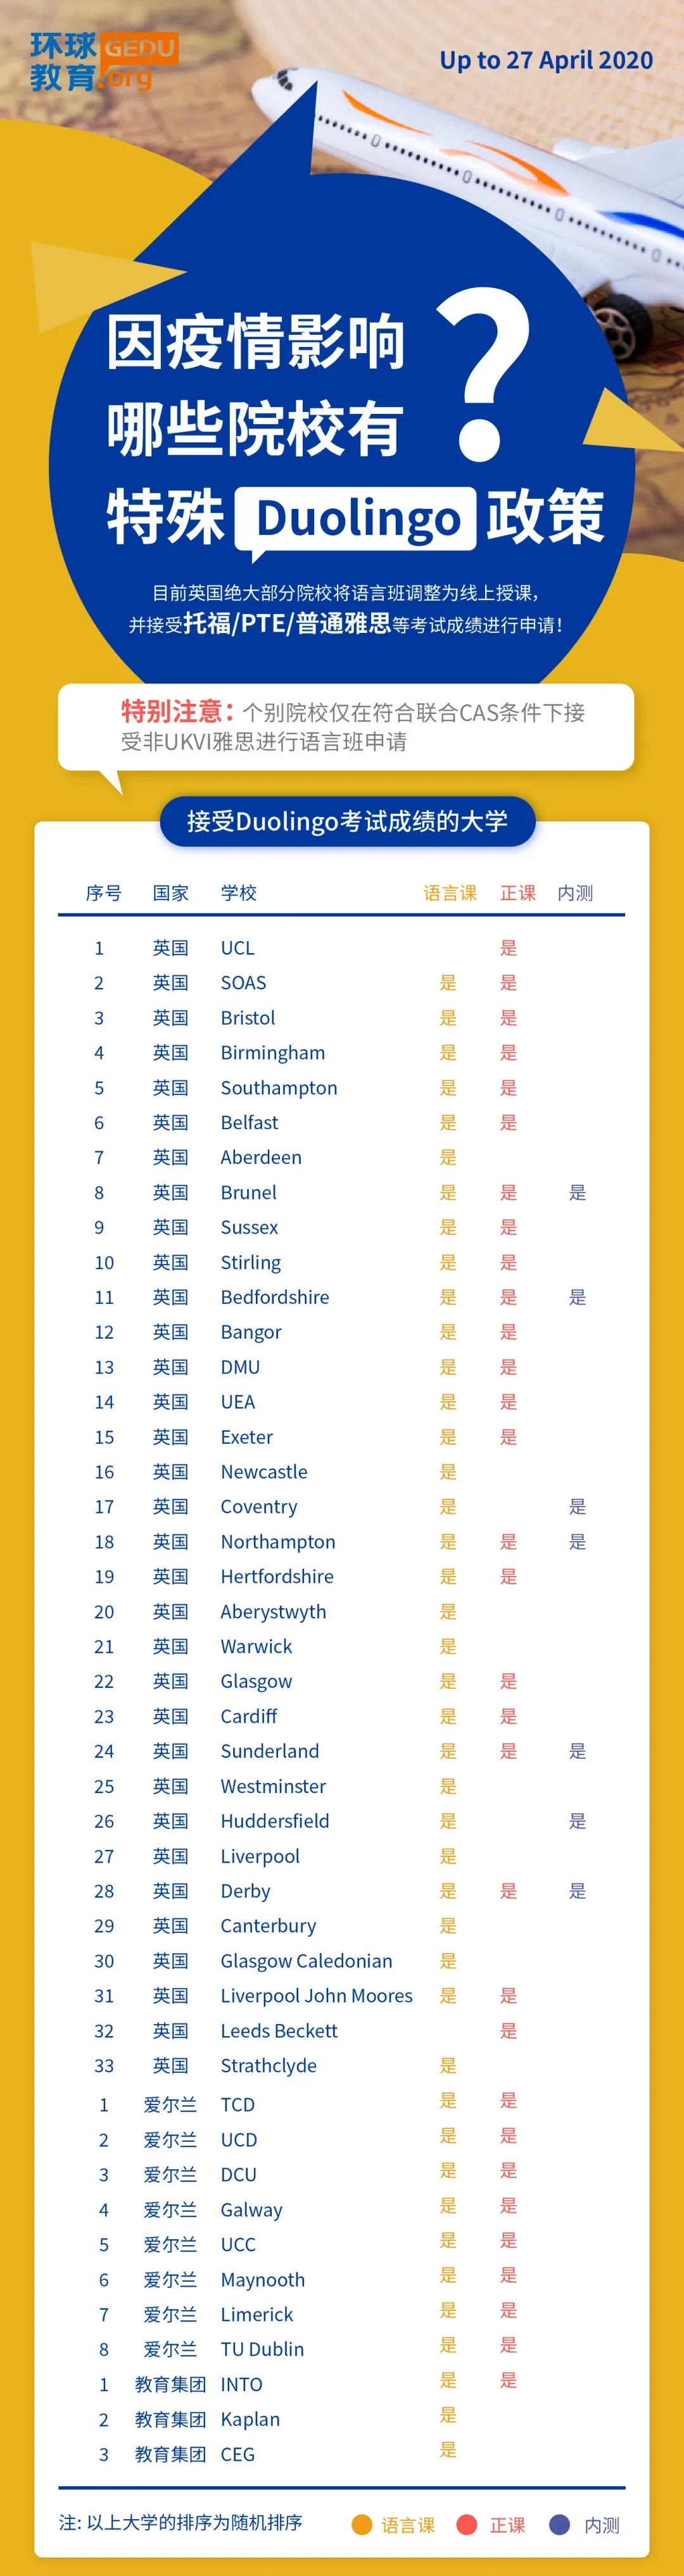
Task: Click the orange 语言课 legend dot
Action: 363,2524
